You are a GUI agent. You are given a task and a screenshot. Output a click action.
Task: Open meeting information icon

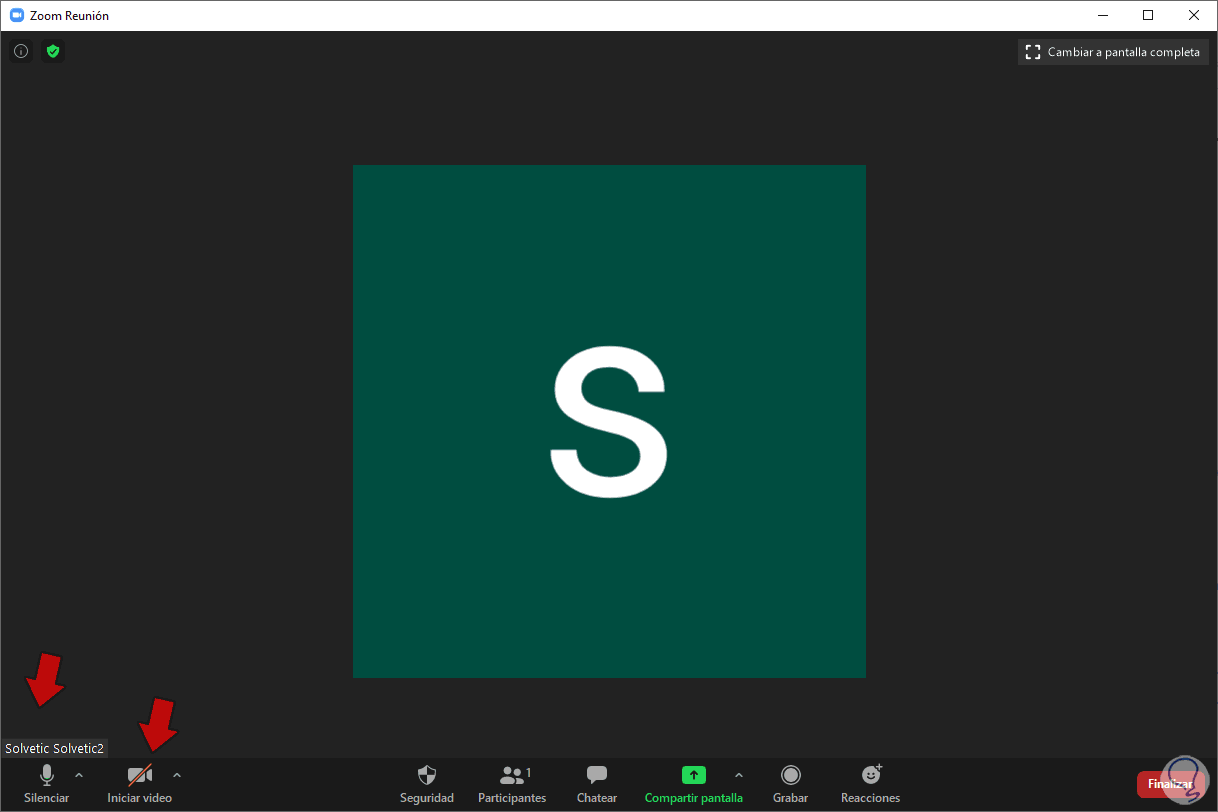pos(21,51)
